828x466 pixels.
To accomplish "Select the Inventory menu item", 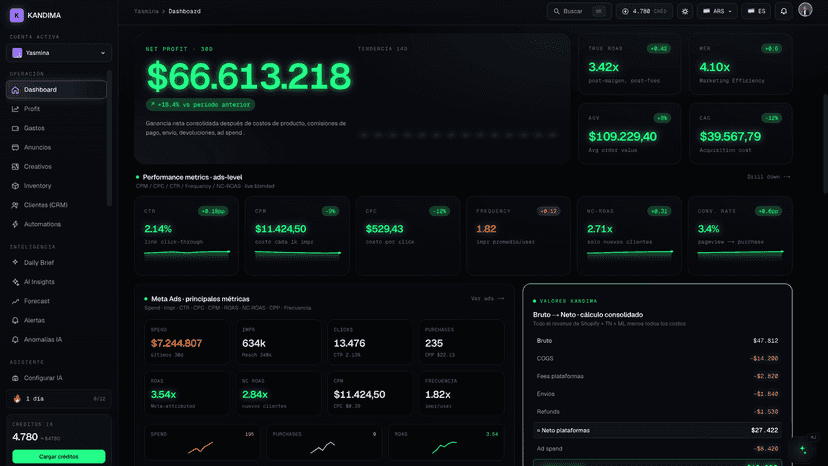I will [x=56, y=186].
